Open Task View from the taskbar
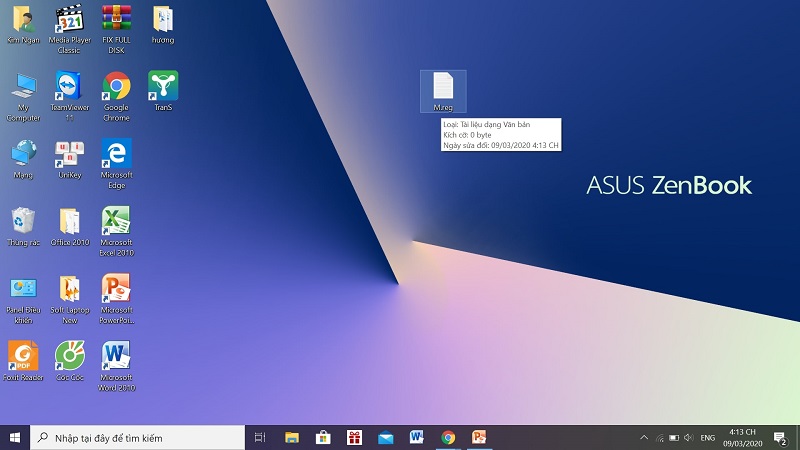This screenshot has width=800, height=450. (x=260, y=437)
